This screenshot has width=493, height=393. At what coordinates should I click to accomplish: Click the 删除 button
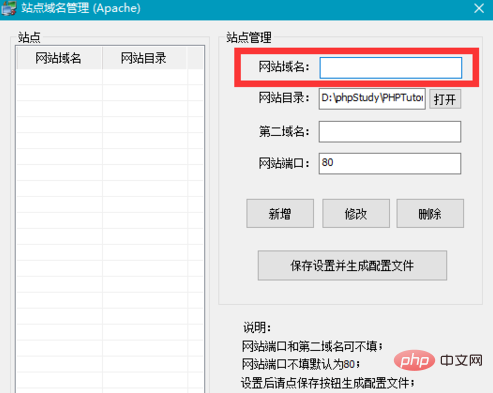point(430,214)
